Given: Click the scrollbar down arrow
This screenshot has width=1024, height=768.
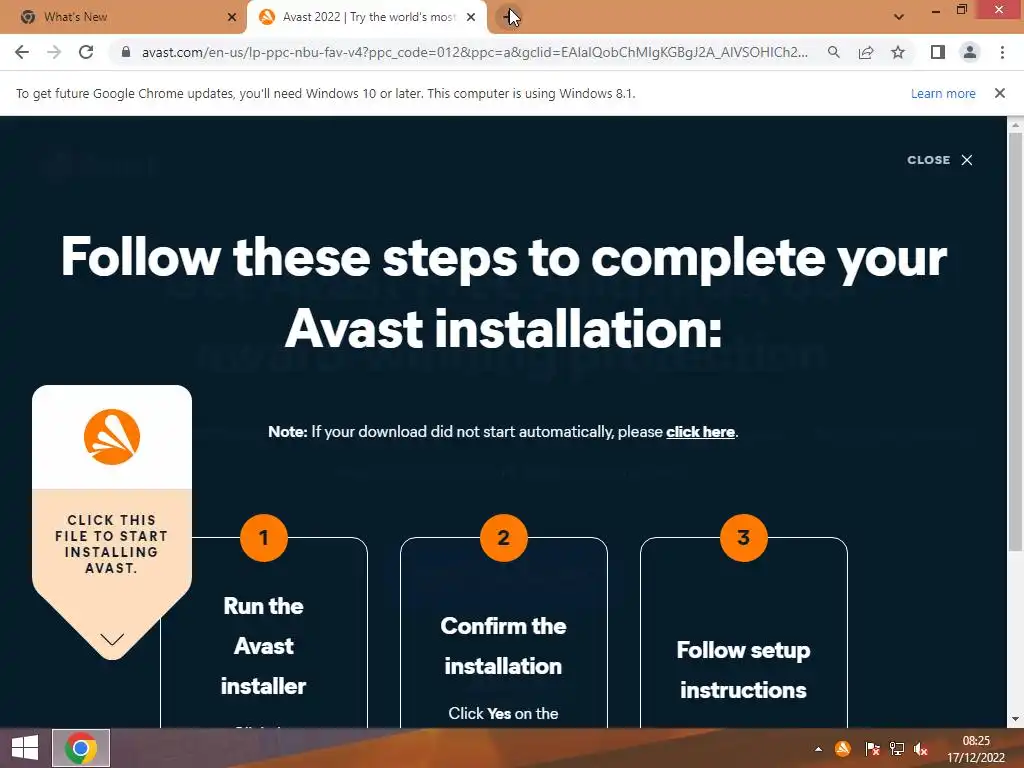Looking at the screenshot, I should 1015,719.
